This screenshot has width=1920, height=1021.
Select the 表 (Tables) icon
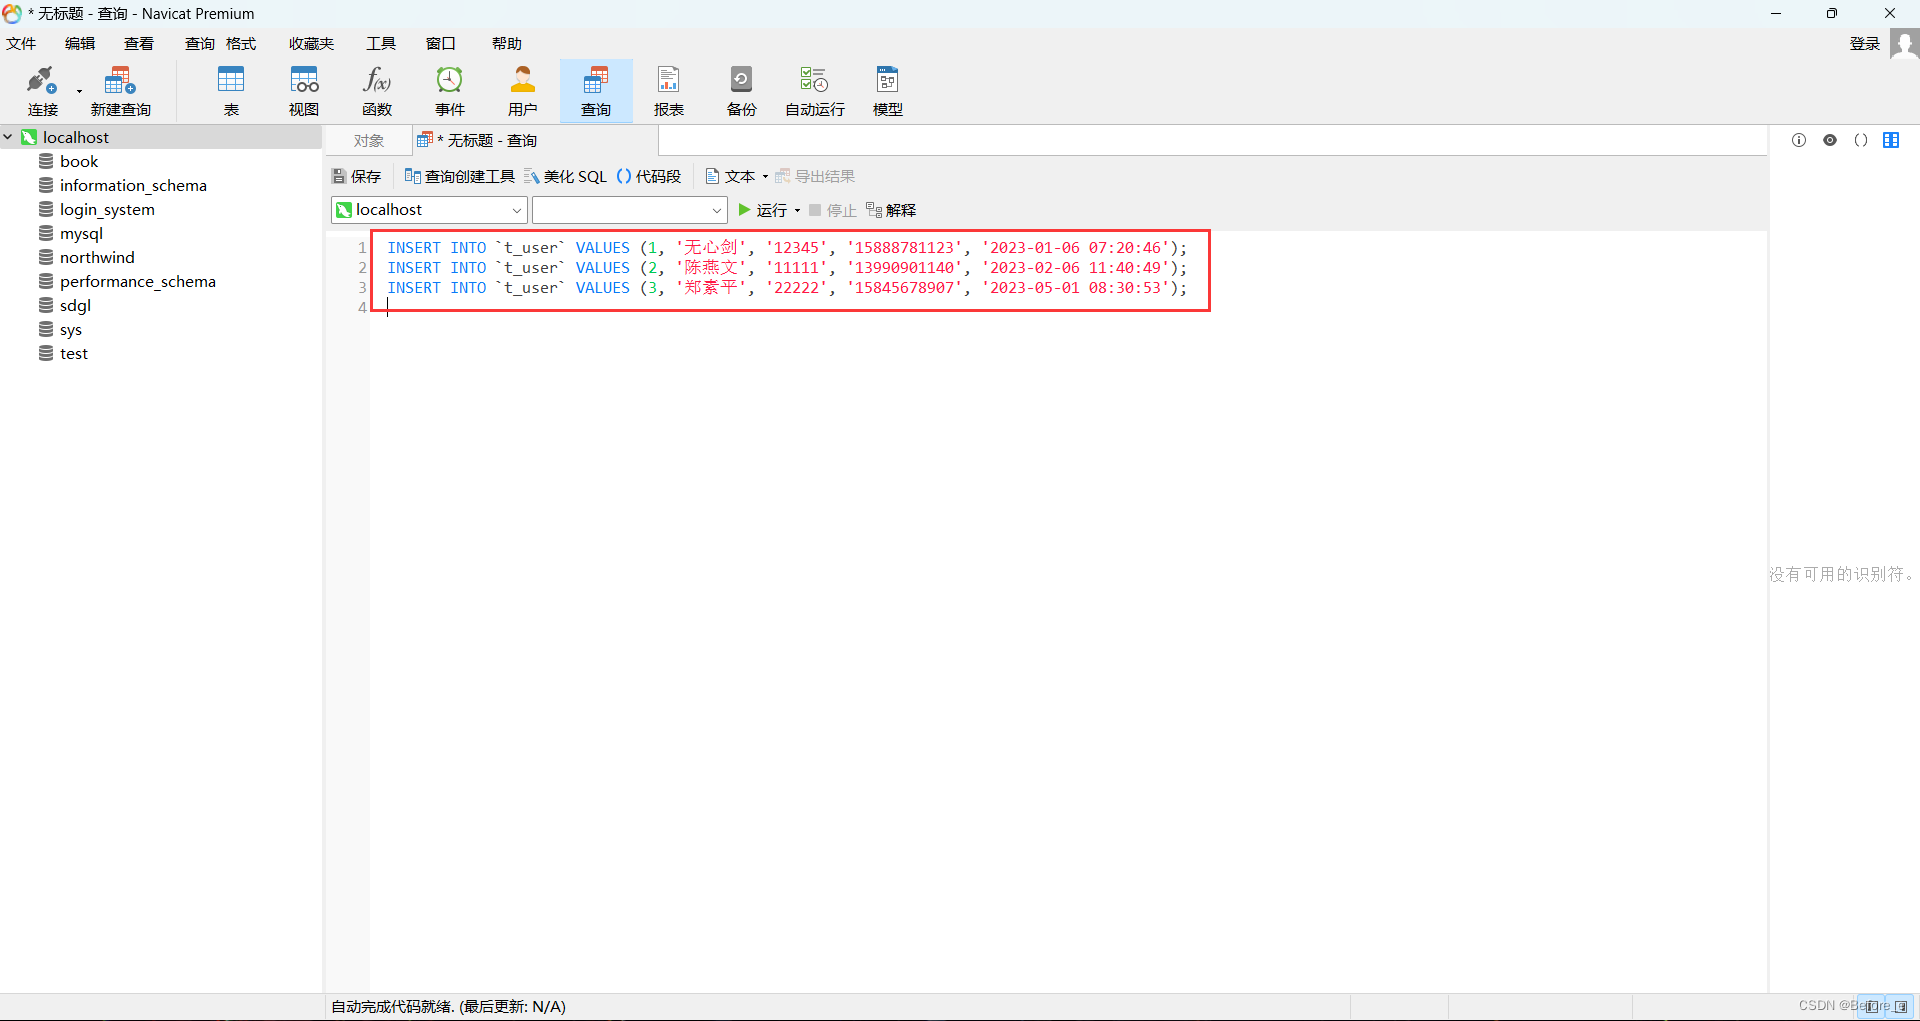[x=231, y=90]
